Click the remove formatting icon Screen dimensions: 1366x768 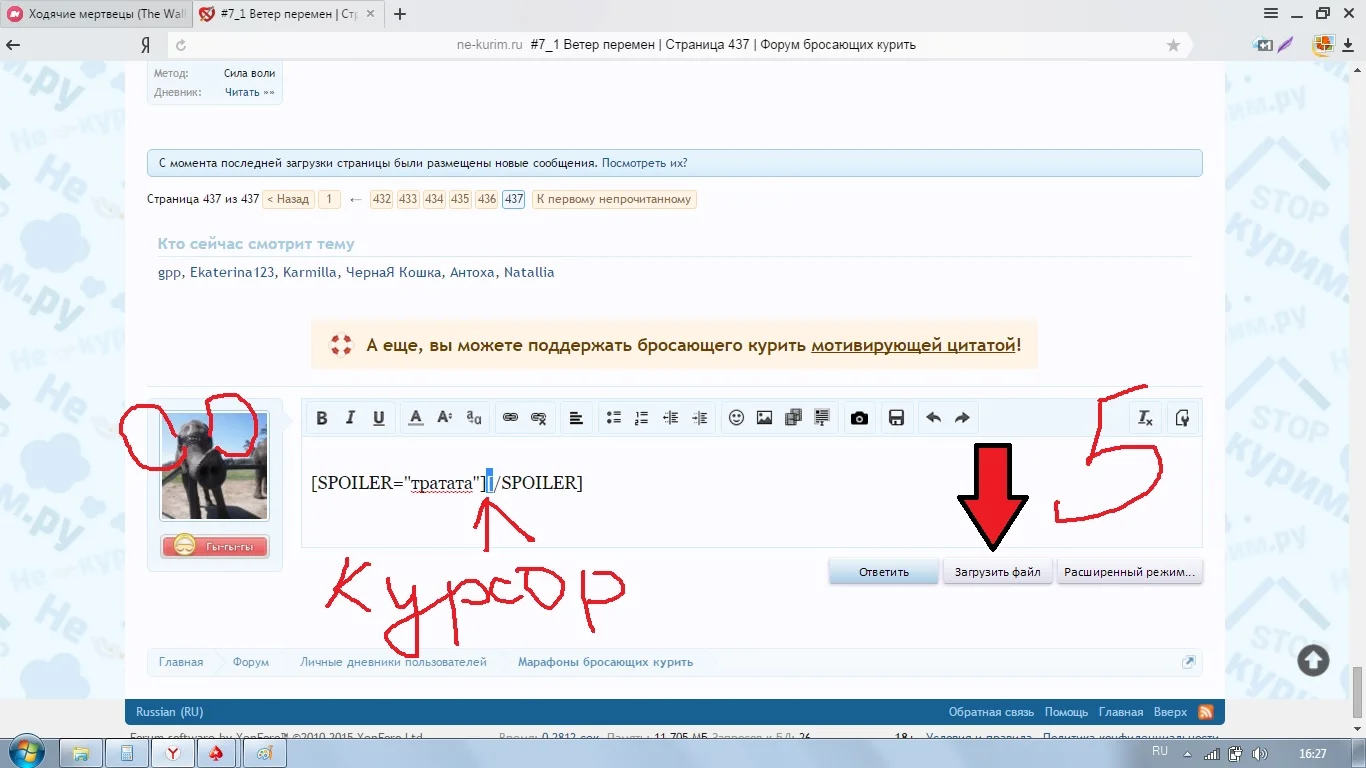(1146, 418)
